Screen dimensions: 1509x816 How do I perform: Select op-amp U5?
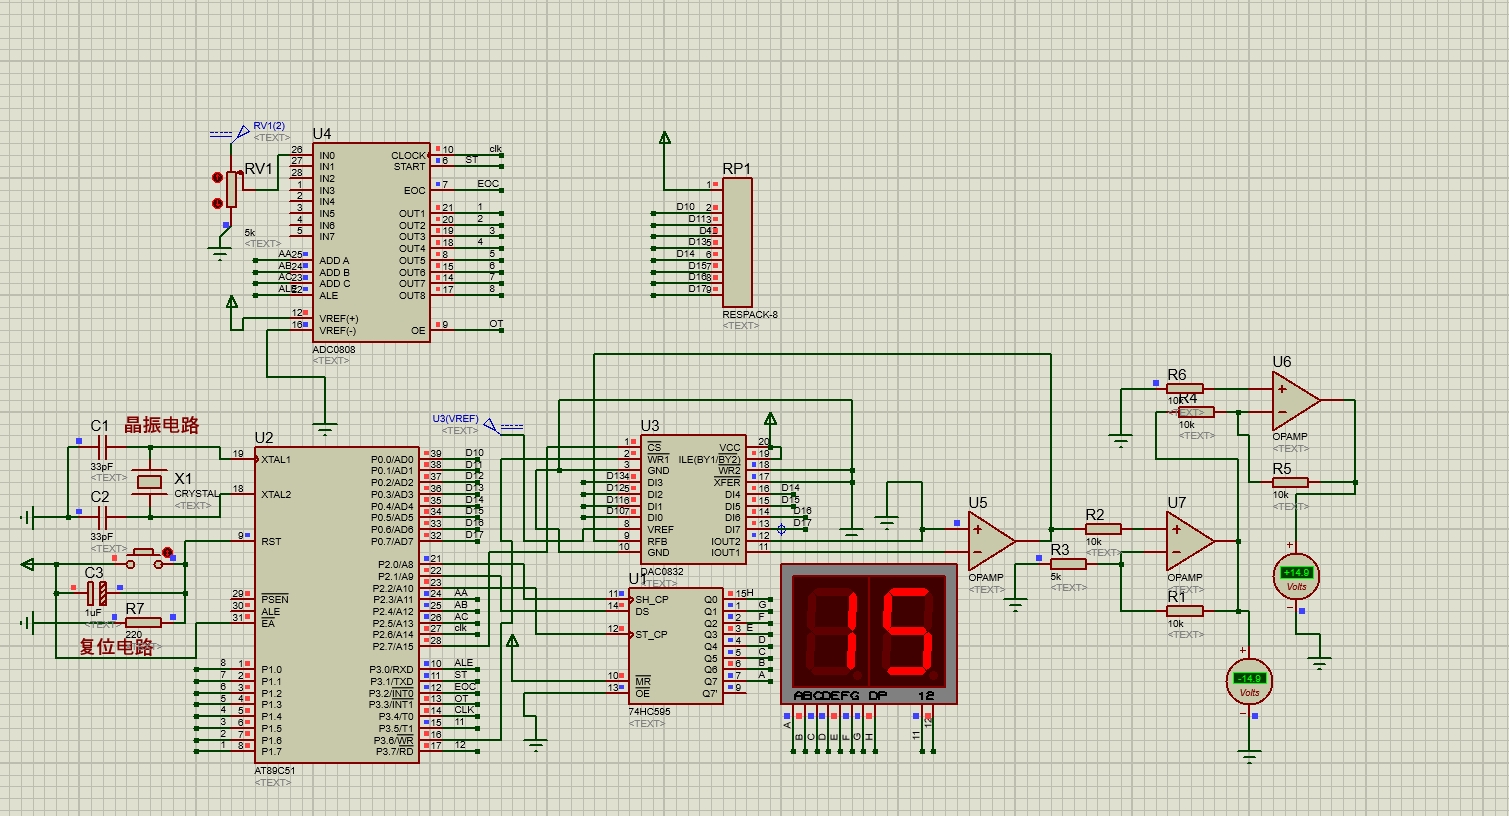click(x=991, y=541)
